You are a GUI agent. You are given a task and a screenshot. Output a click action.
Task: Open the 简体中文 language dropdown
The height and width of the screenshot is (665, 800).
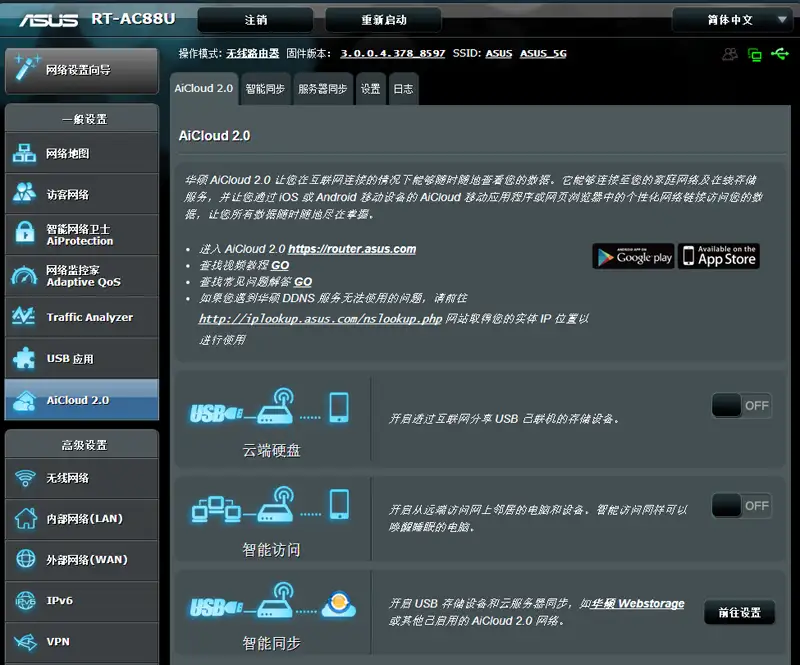coord(735,20)
